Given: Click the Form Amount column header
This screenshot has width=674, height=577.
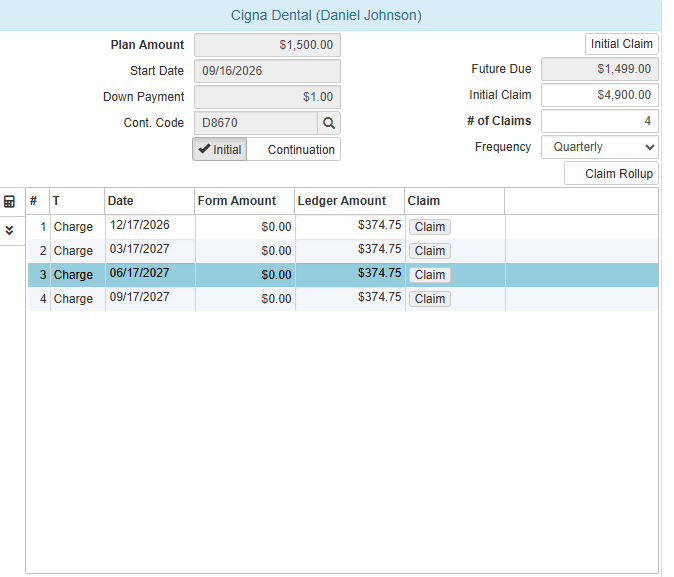Looking at the screenshot, I should point(245,201).
